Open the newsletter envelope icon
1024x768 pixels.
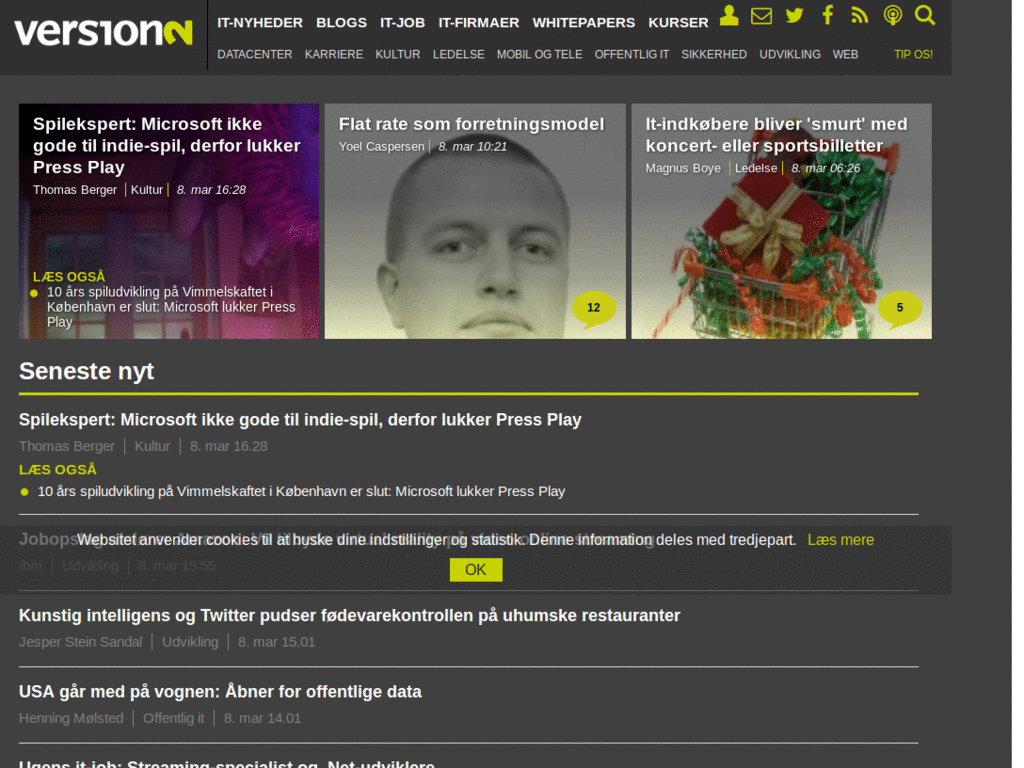761,15
